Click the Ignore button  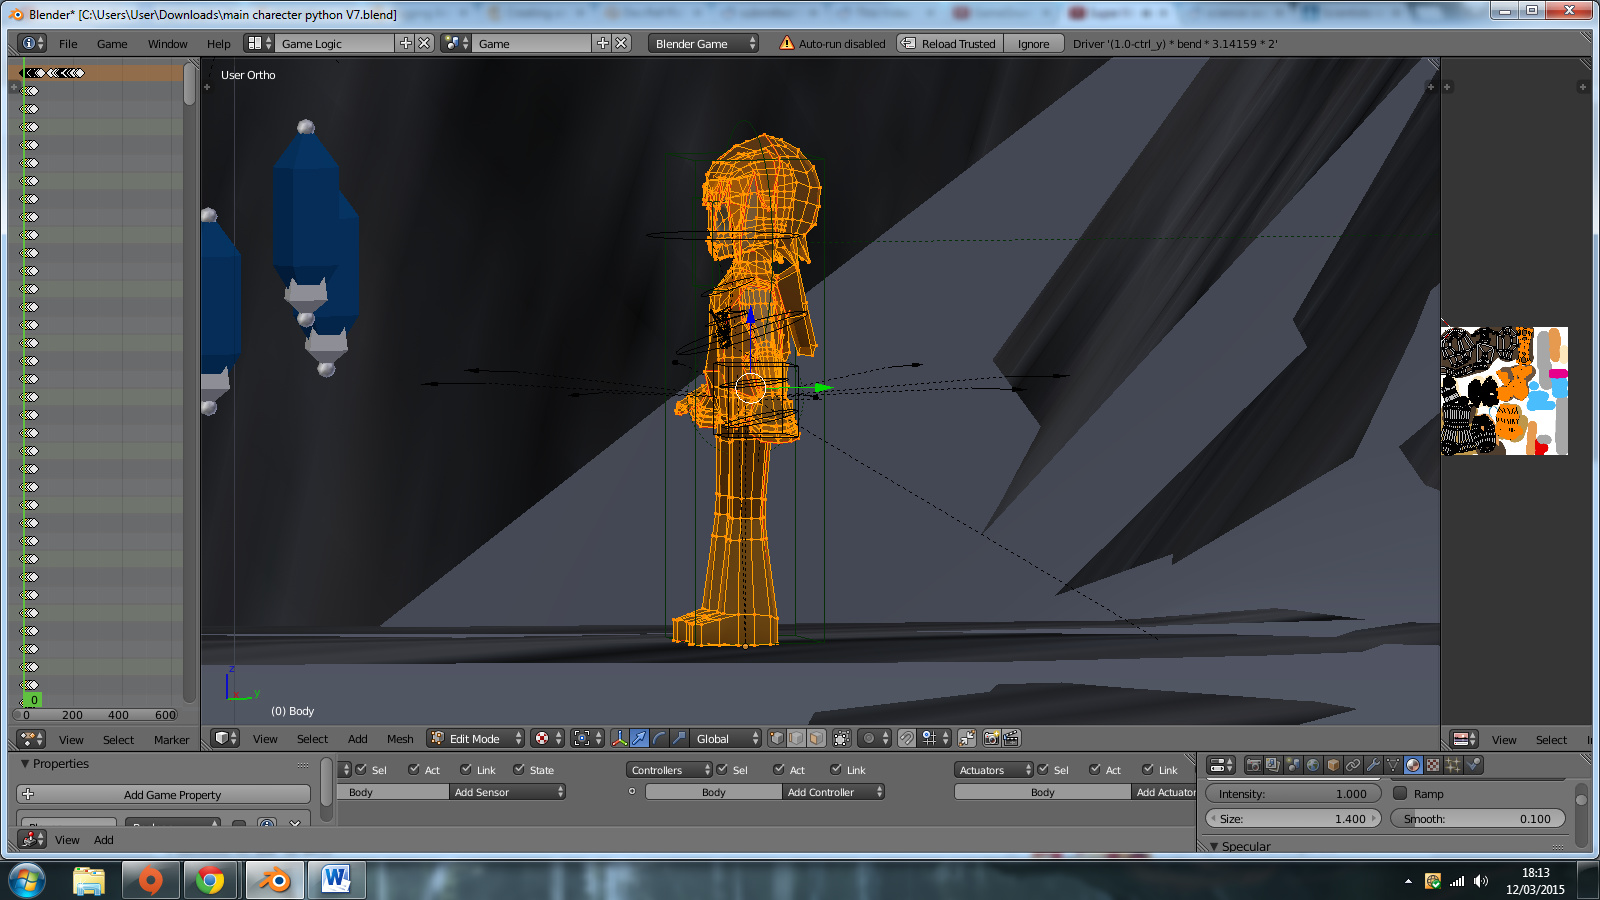[1033, 43]
